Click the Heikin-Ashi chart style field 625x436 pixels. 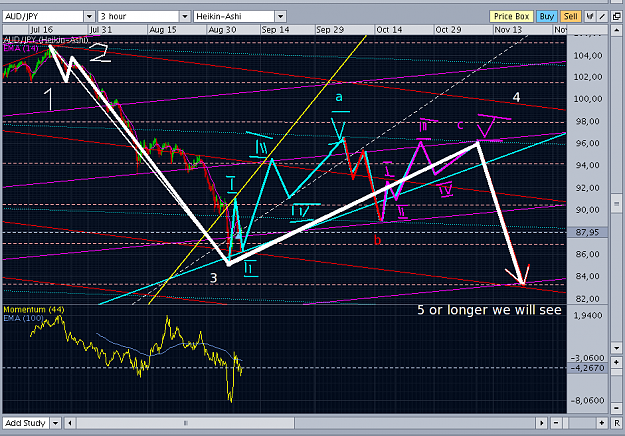(x=234, y=16)
